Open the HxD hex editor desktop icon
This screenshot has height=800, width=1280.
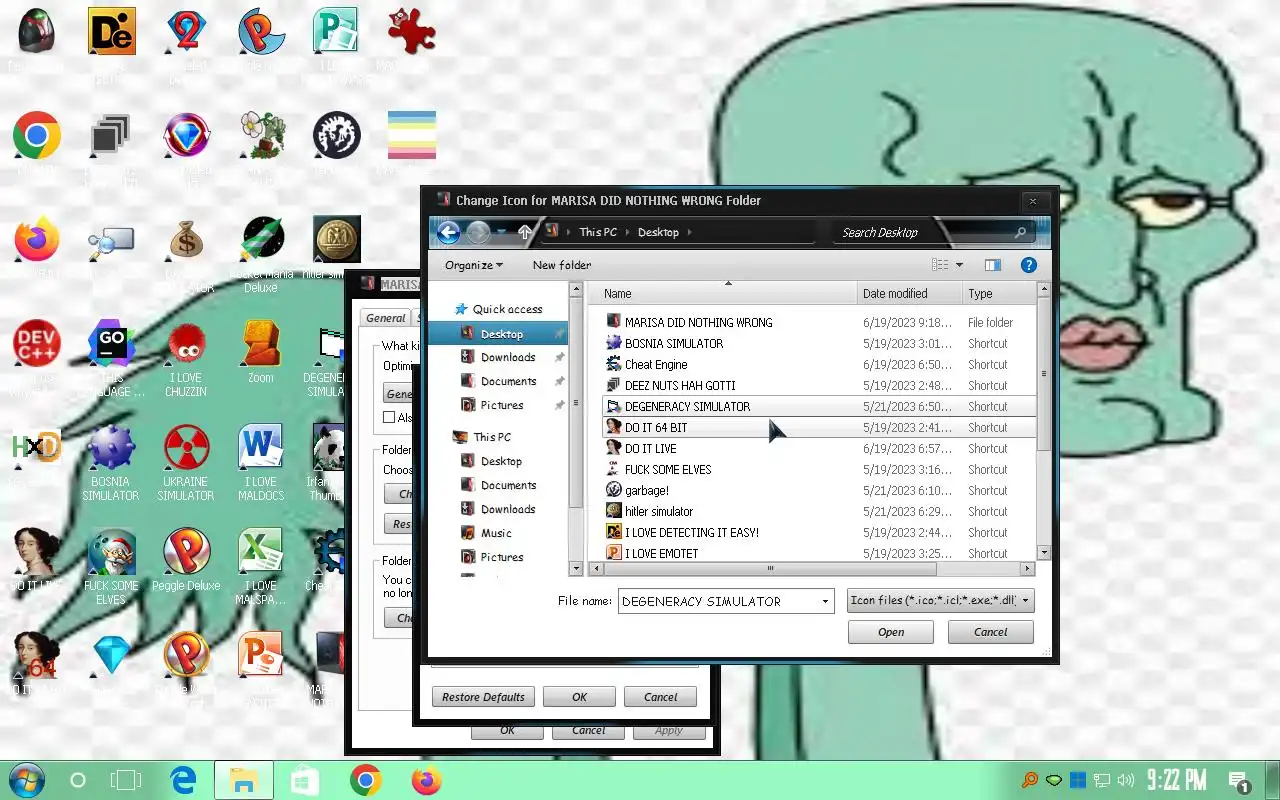[37, 447]
